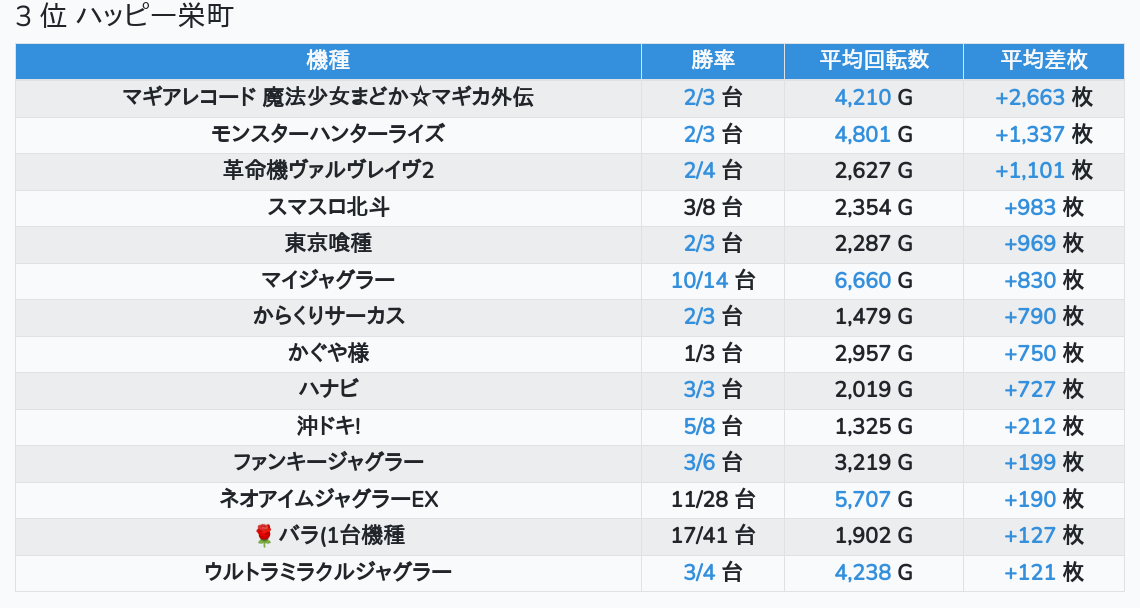Click the 沖ドキ! machine name
The image size is (1140, 608).
328,426
